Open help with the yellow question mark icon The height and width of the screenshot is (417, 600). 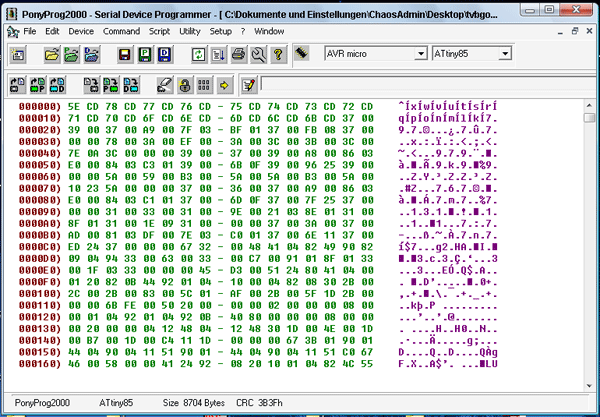tap(279, 55)
